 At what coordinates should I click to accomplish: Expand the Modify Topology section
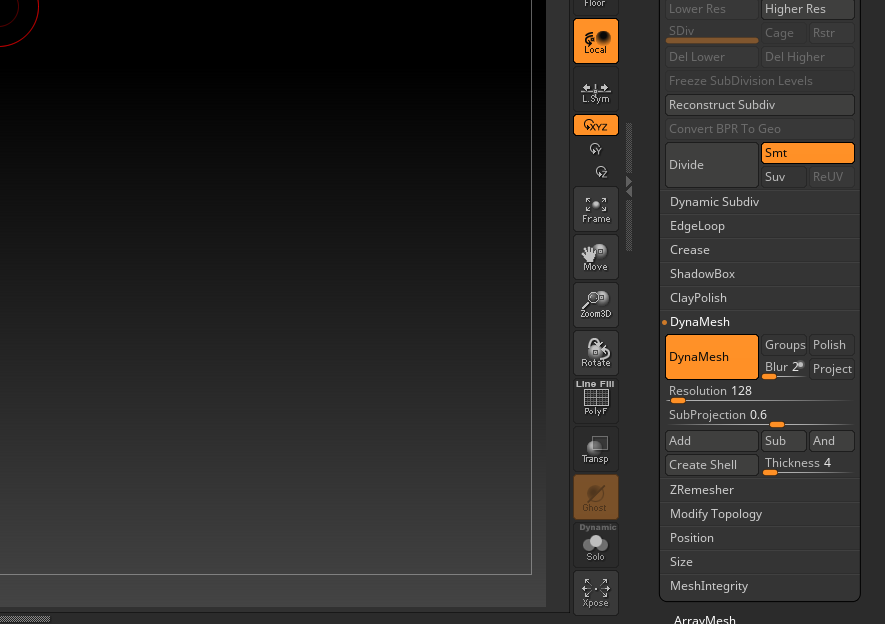tap(760, 514)
